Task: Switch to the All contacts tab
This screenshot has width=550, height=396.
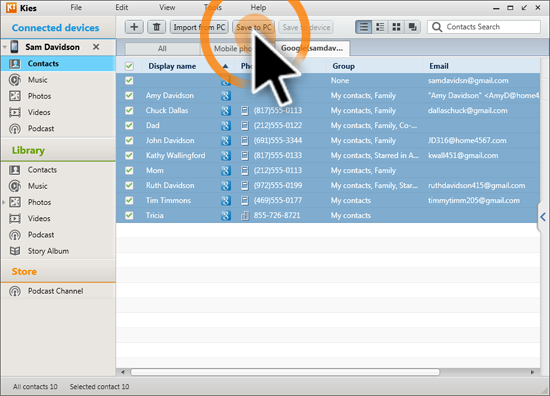Action: [x=162, y=48]
